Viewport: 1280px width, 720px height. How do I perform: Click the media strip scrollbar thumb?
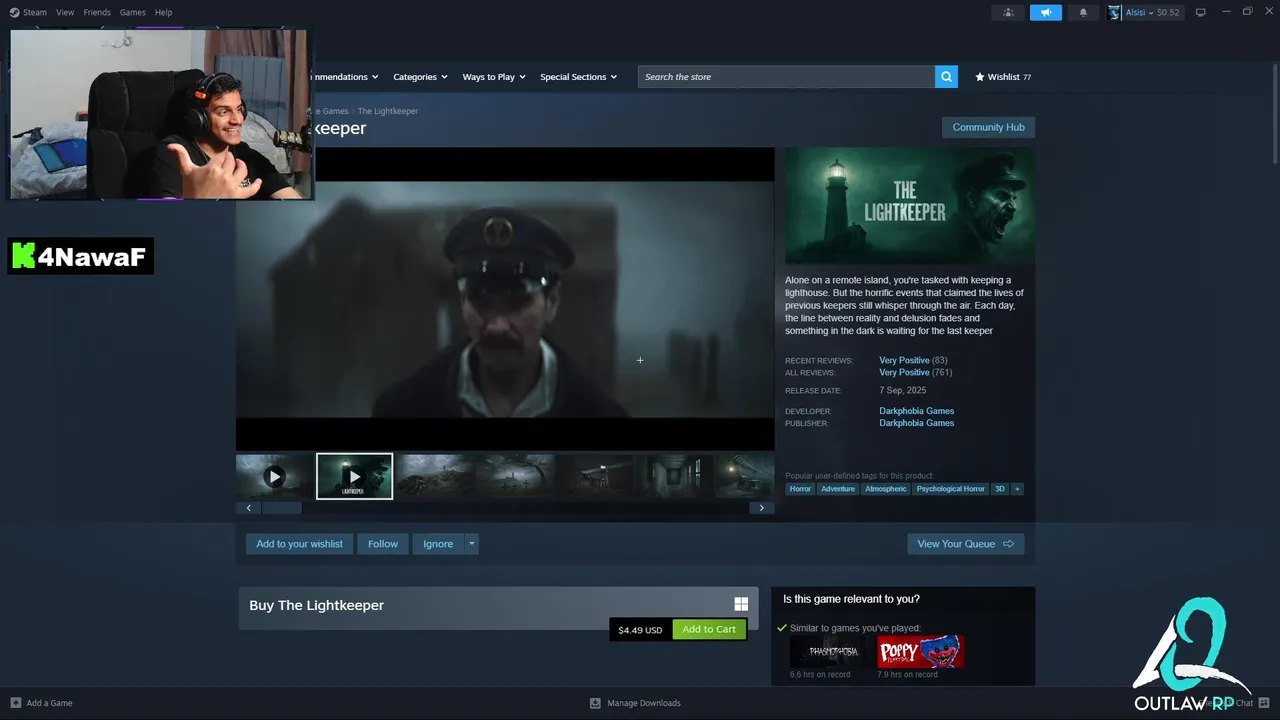[281, 508]
